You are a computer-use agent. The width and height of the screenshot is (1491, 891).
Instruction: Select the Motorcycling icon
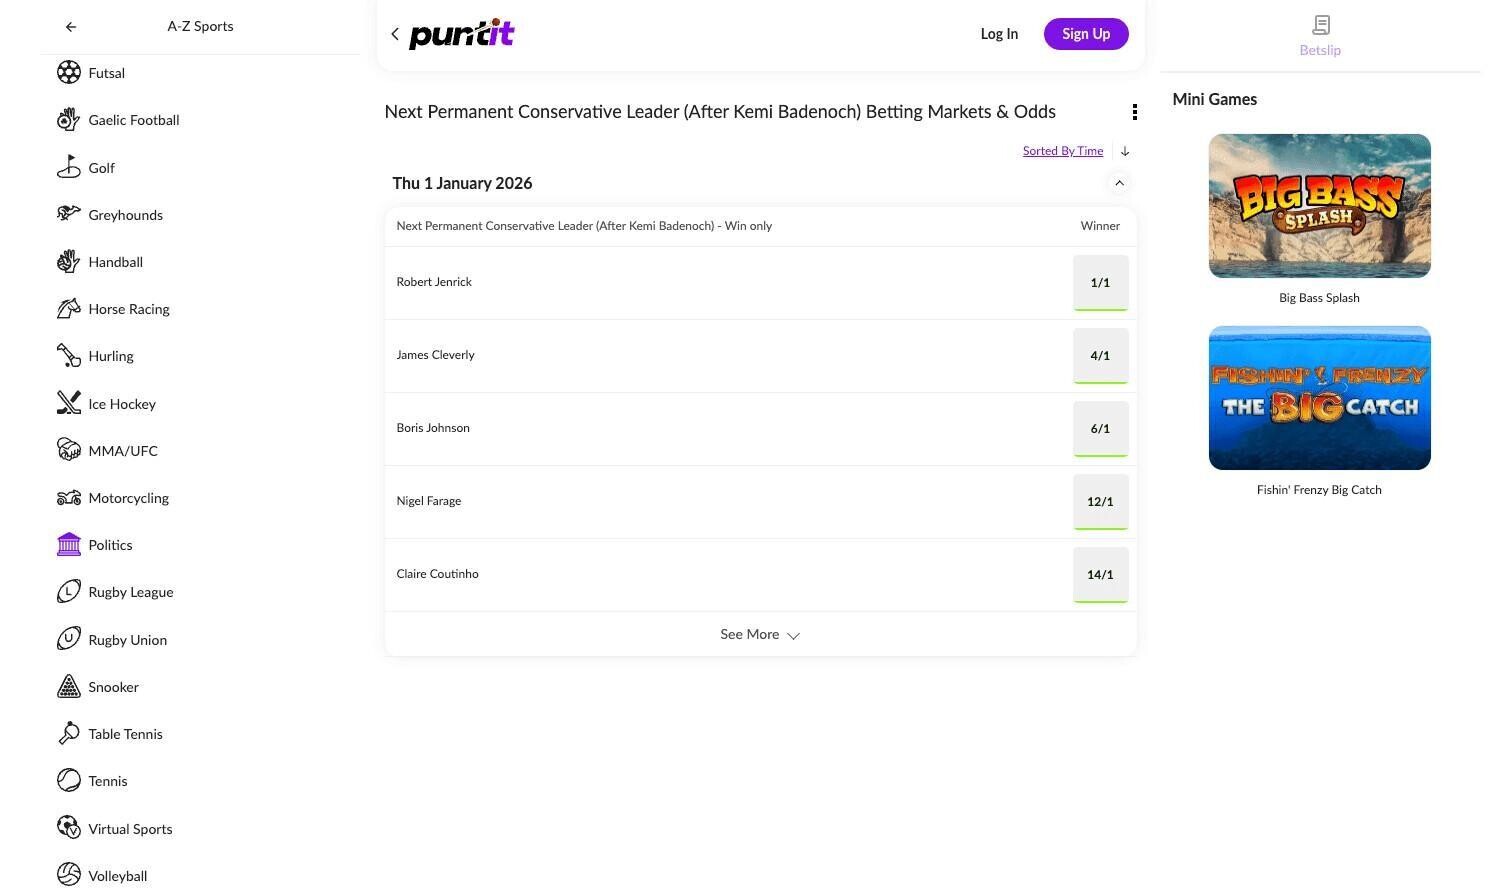tap(69, 498)
